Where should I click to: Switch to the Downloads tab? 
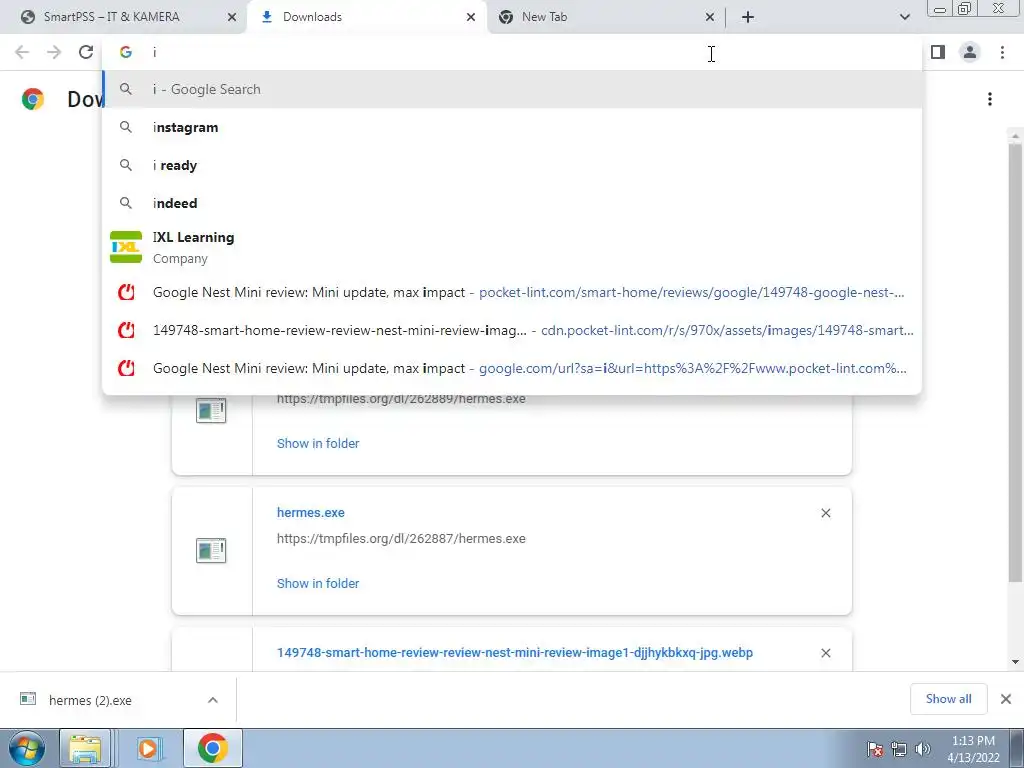point(367,17)
